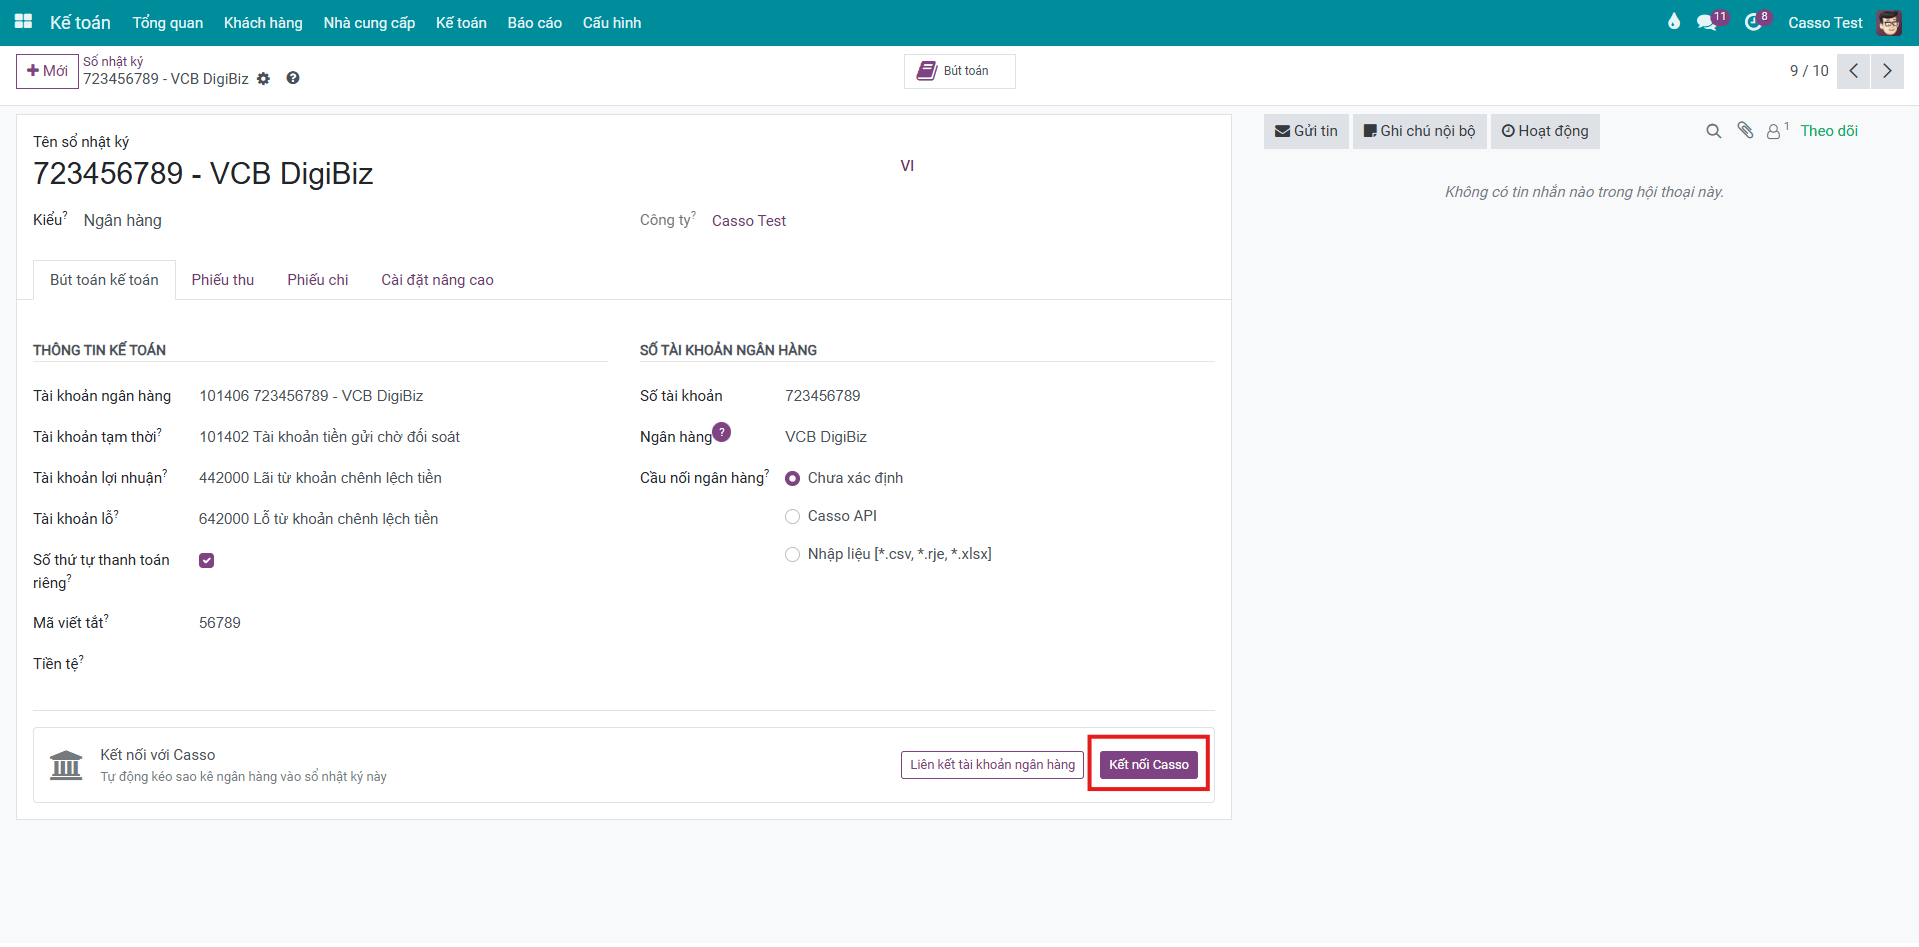Click the Mới button
This screenshot has height=947, width=1919.
tap(47, 71)
